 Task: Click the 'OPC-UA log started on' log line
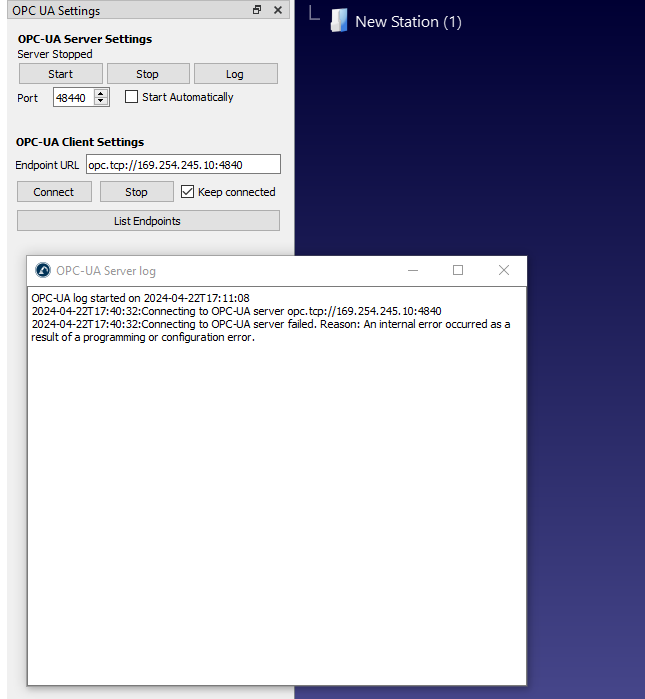coord(140,298)
